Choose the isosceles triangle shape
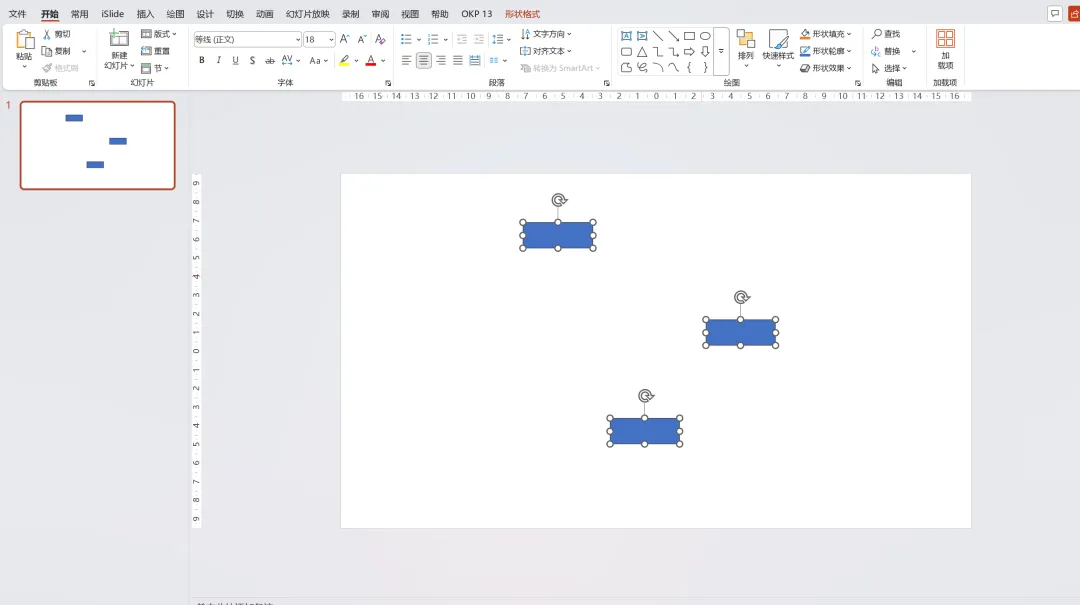1080x605 pixels. (x=642, y=52)
